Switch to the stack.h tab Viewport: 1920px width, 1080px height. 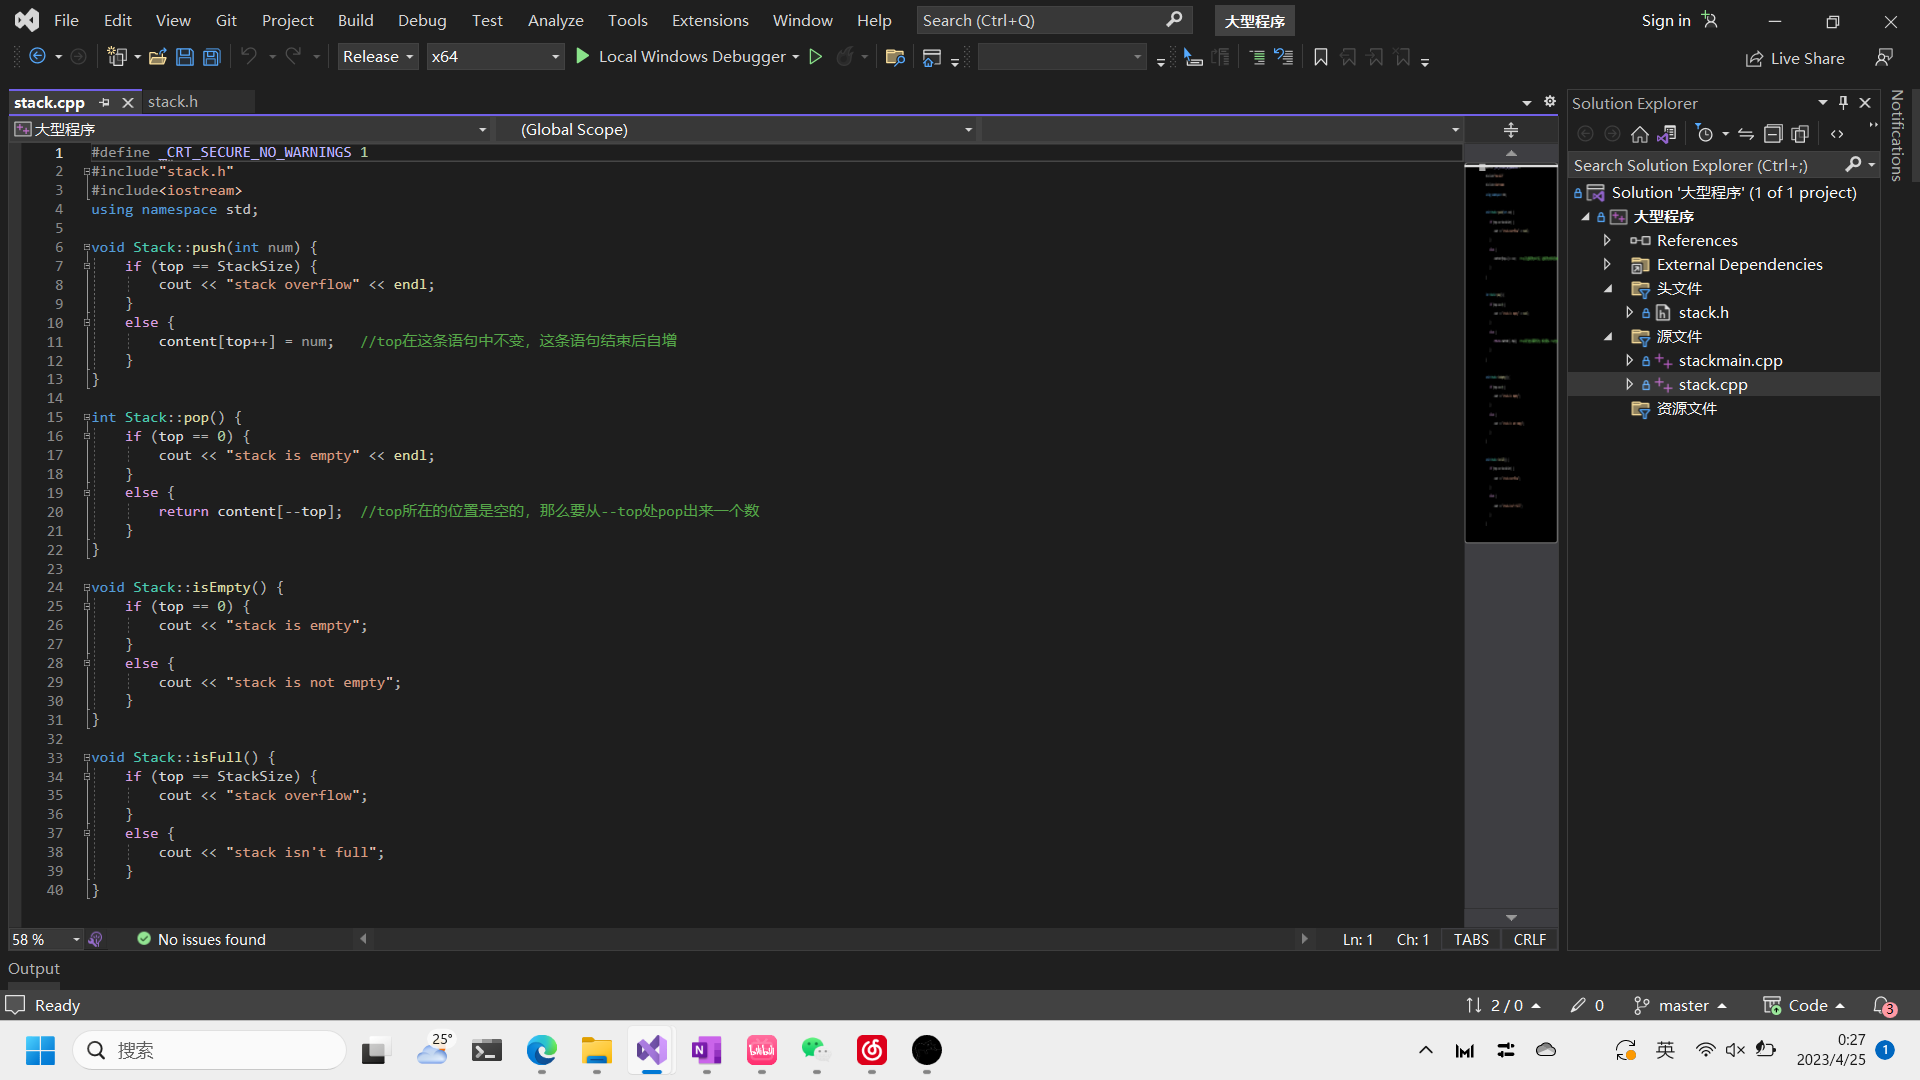pos(173,102)
